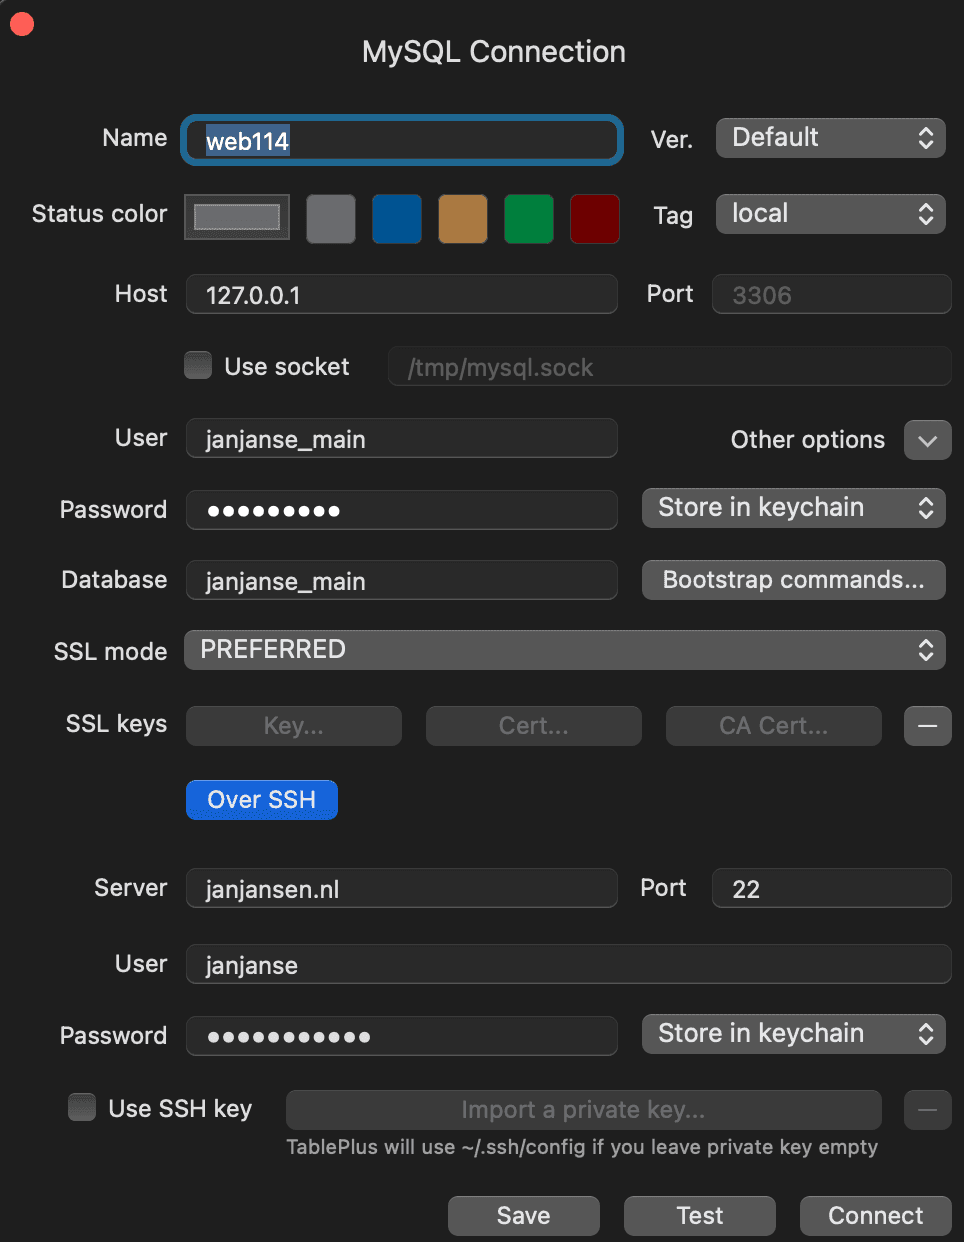Click the minus button next to SSL keys
The height and width of the screenshot is (1242, 964).
pyautogui.click(x=927, y=726)
